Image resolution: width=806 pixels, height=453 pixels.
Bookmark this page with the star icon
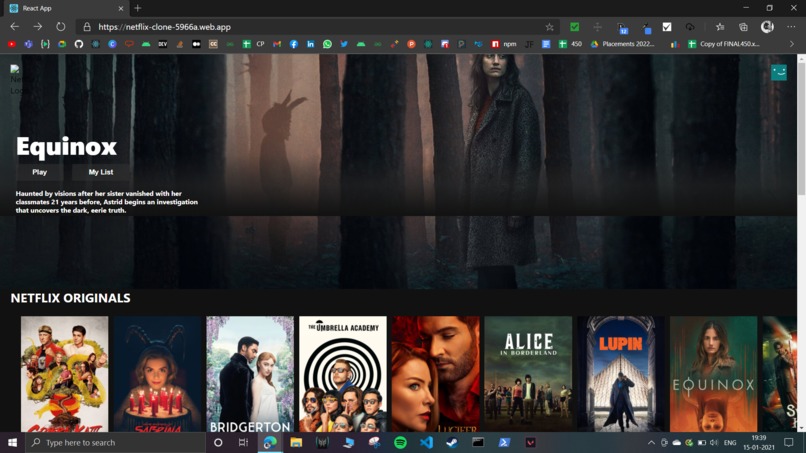tap(549, 27)
